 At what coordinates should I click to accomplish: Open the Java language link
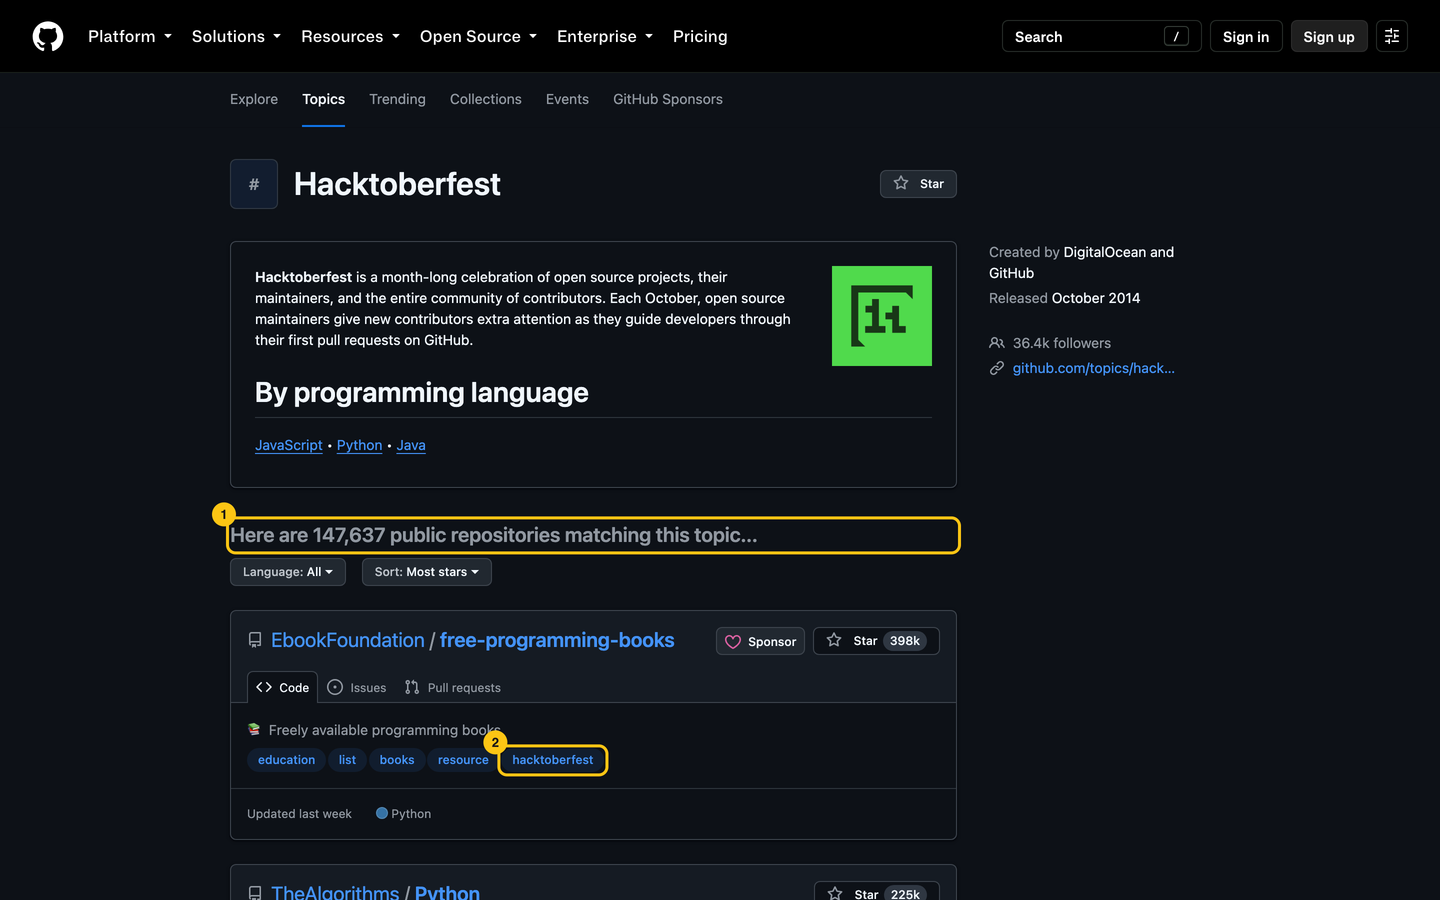(x=411, y=445)
